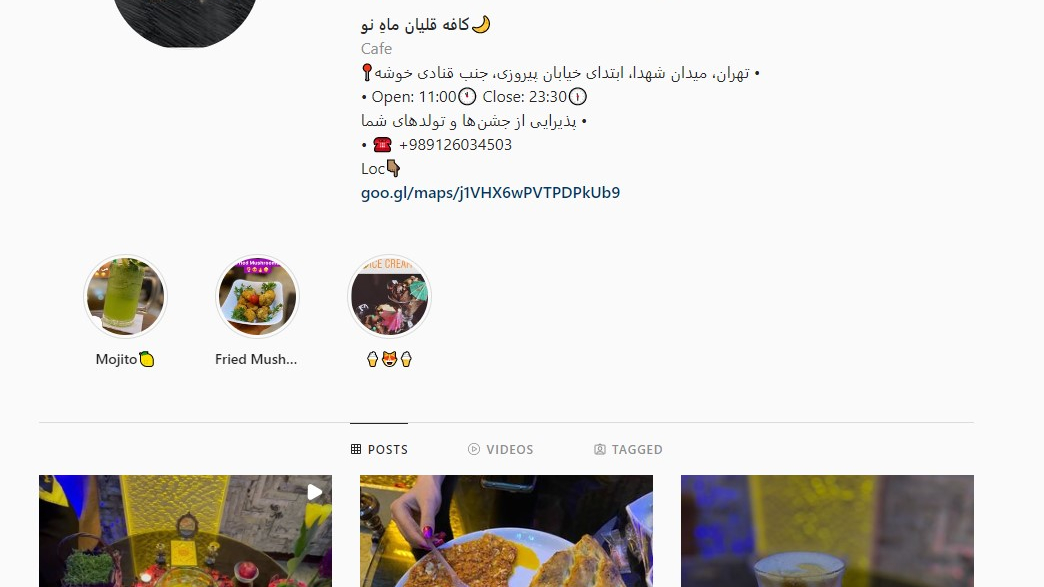Click the play icon beside VIDEOS
The width and height of the screenshot is (1044, 587).
[x=474, y=449]
